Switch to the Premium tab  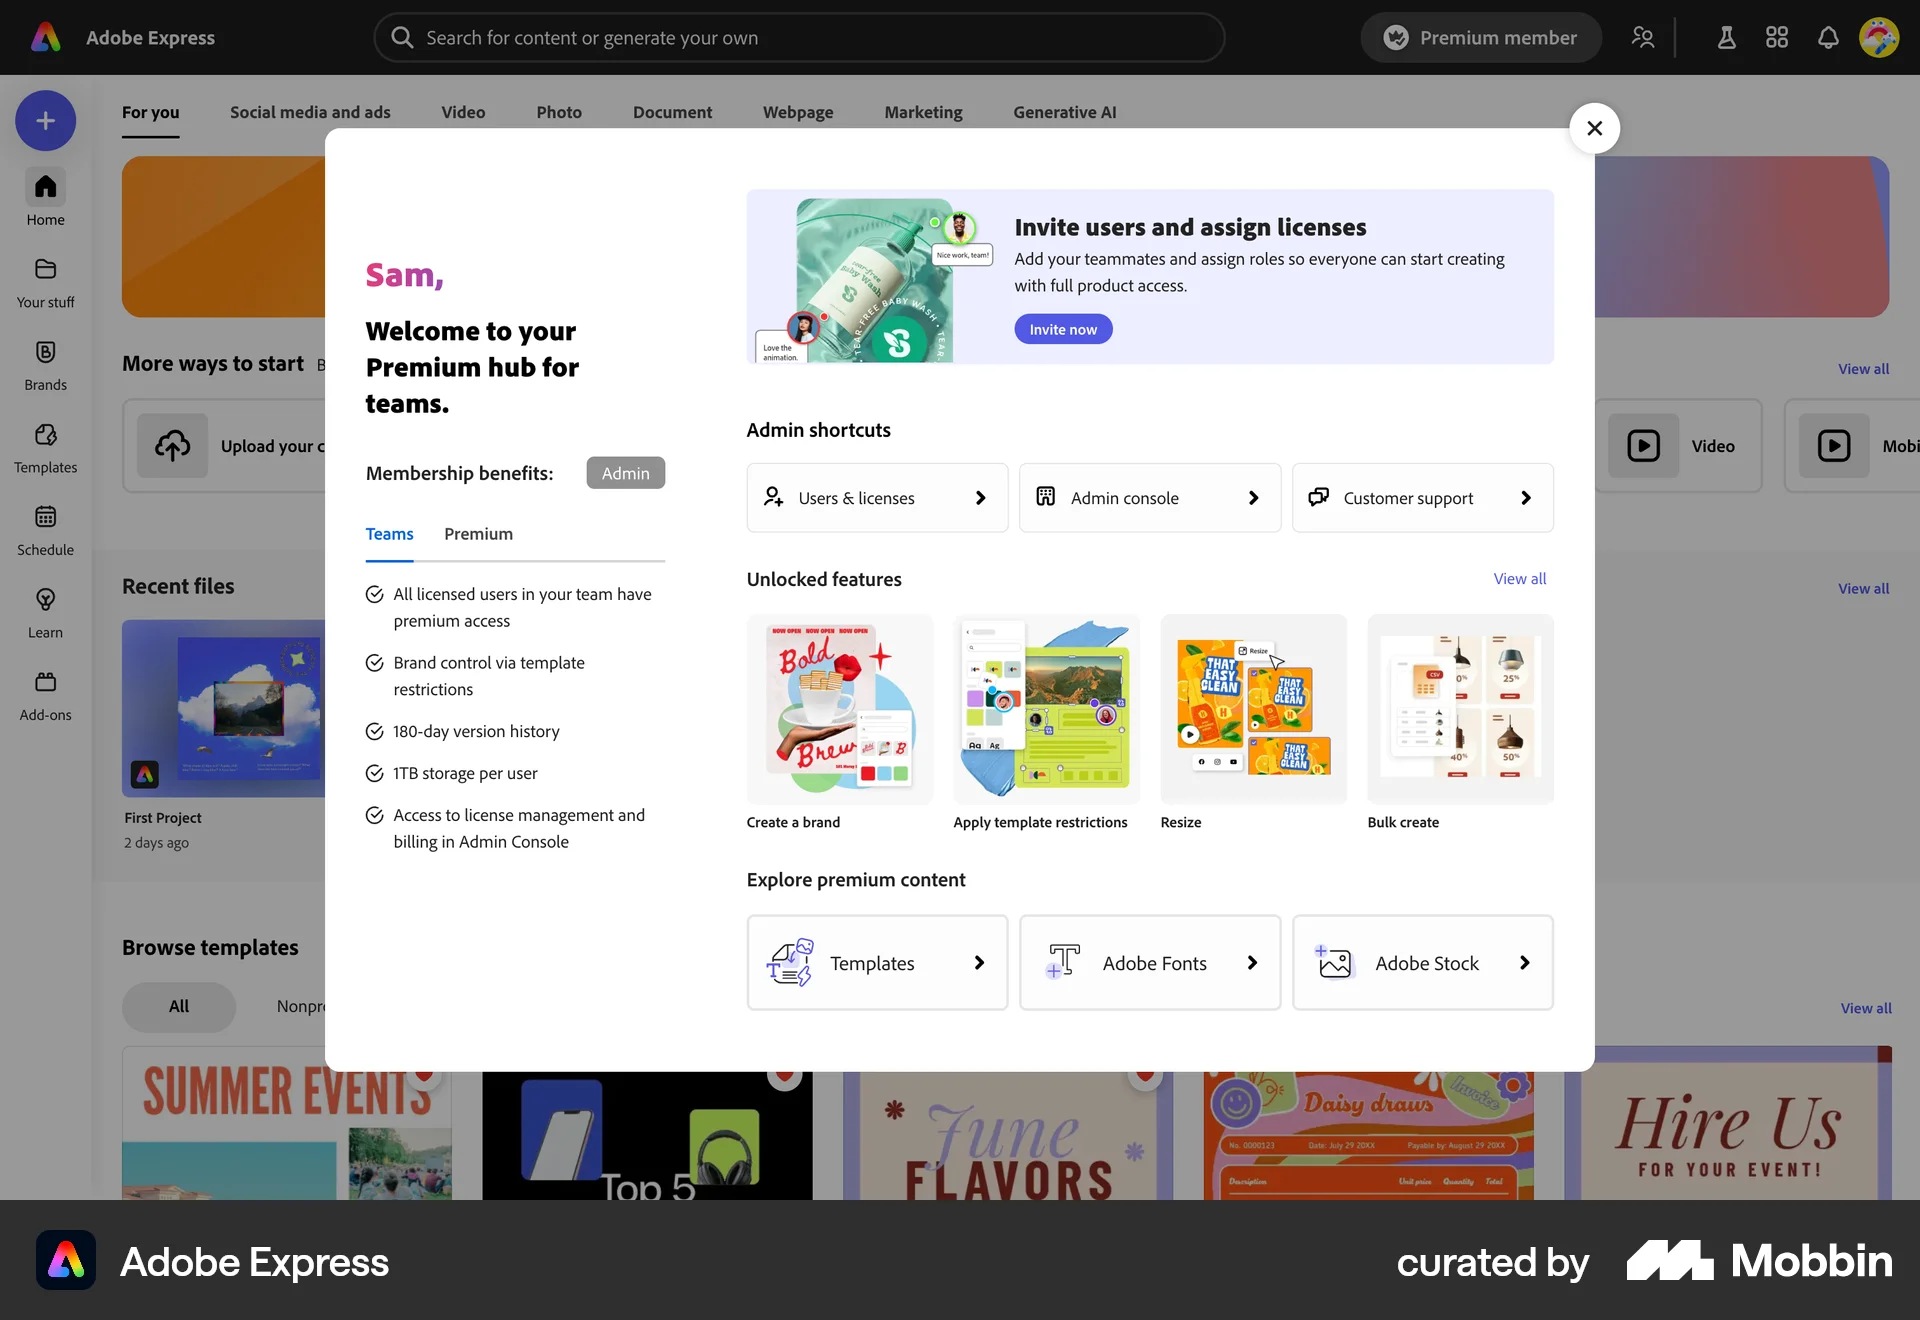[x=478, y=534]
